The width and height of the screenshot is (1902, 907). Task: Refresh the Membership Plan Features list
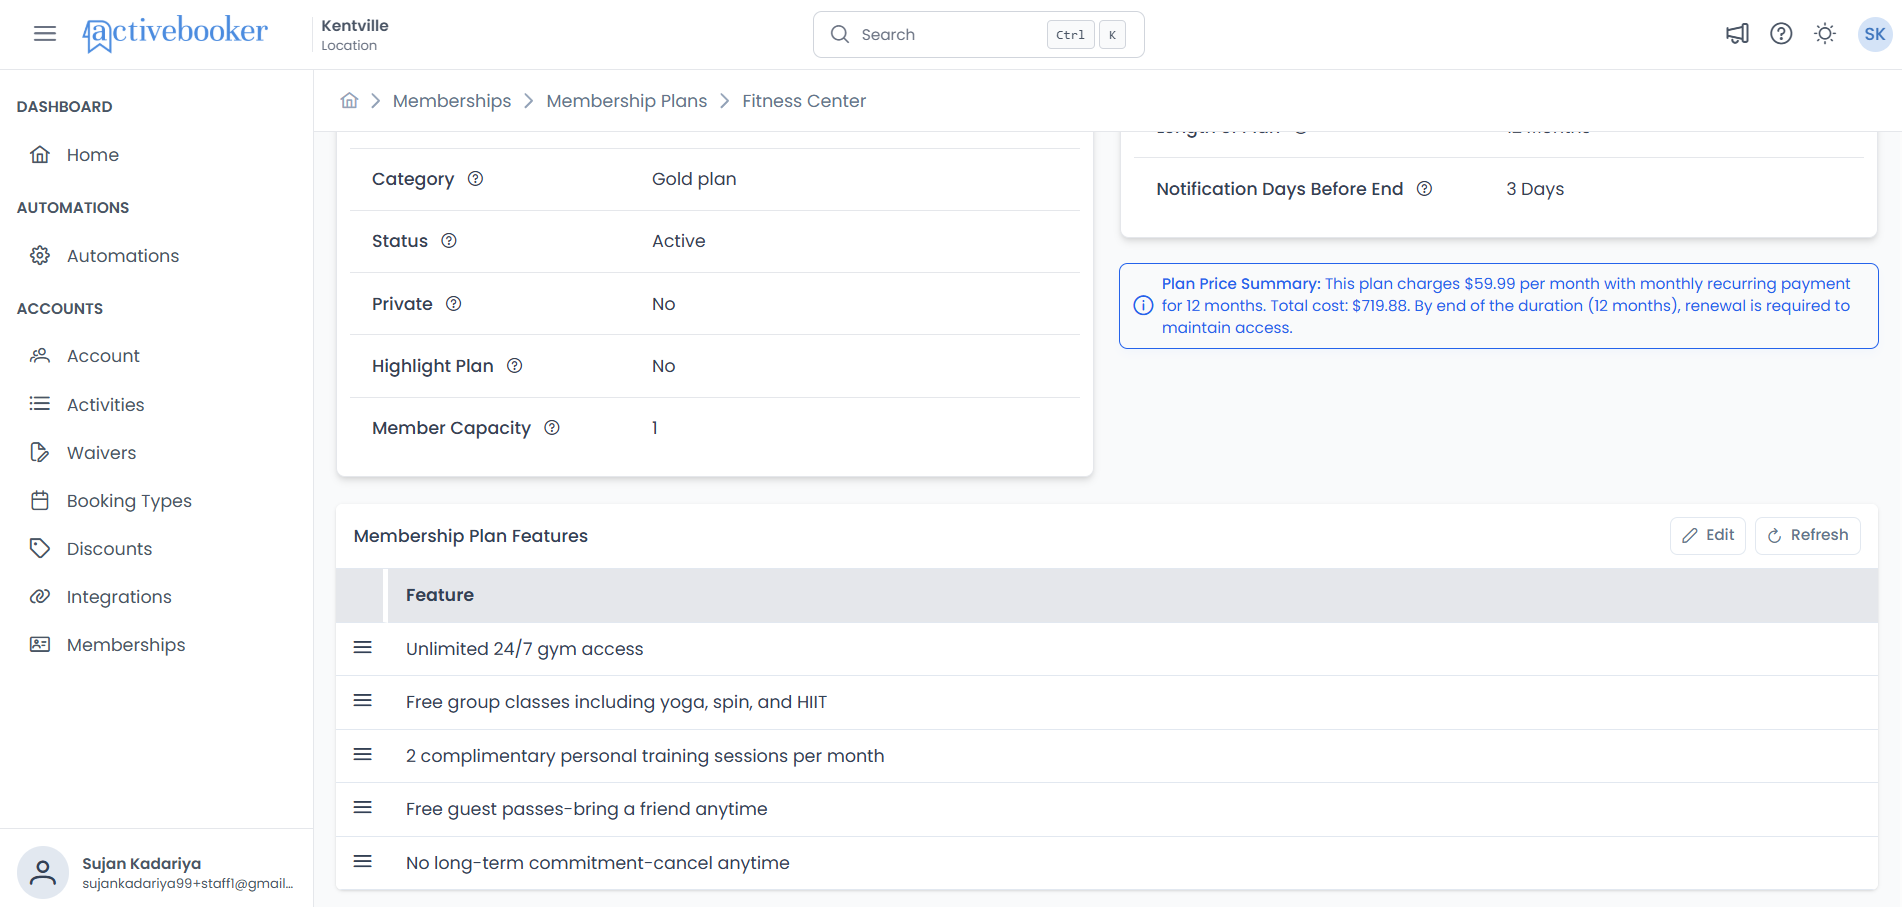(x=1808, y=535)
